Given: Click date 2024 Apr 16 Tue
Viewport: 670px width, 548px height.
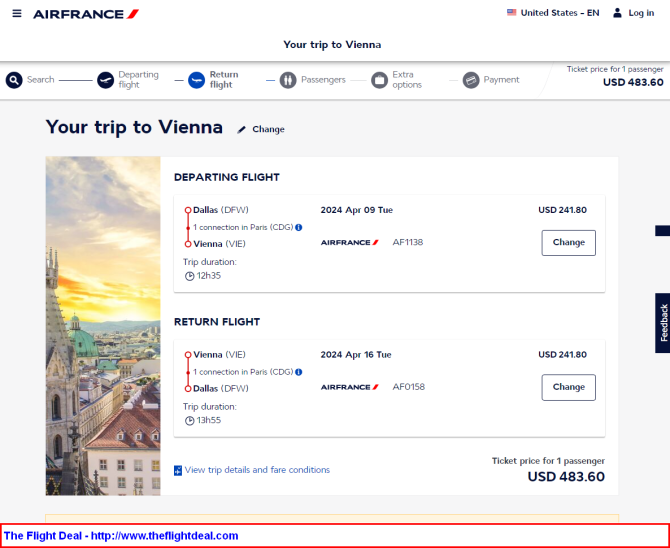Looking at the screenshot, I should pyautogui.click(x=356, y=354).
